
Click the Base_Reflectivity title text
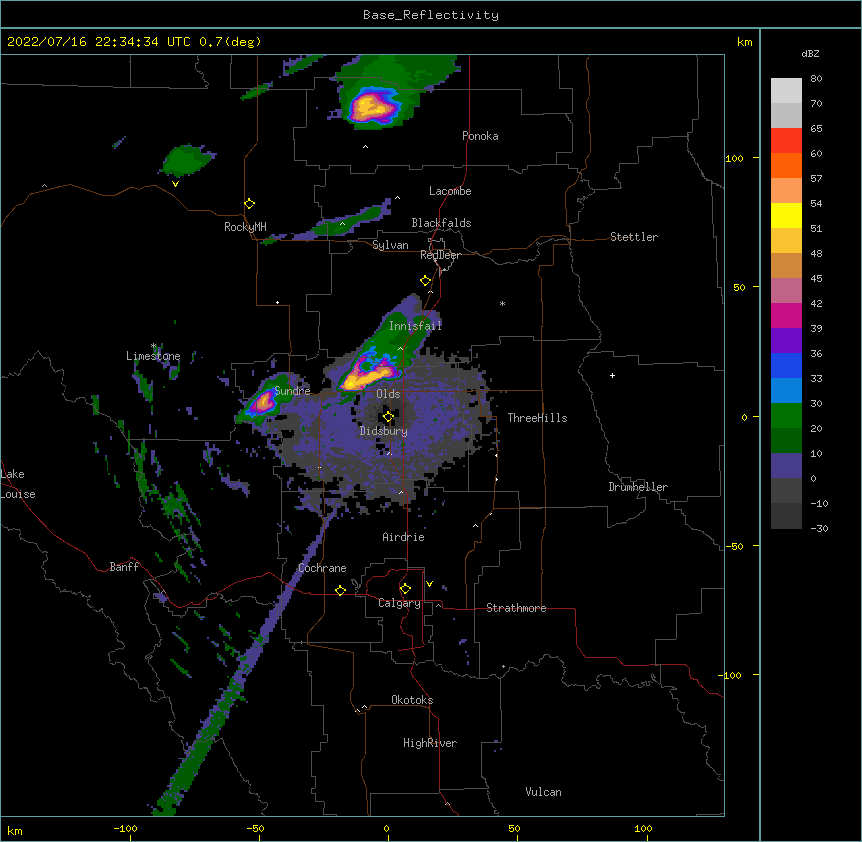(430, 15)
